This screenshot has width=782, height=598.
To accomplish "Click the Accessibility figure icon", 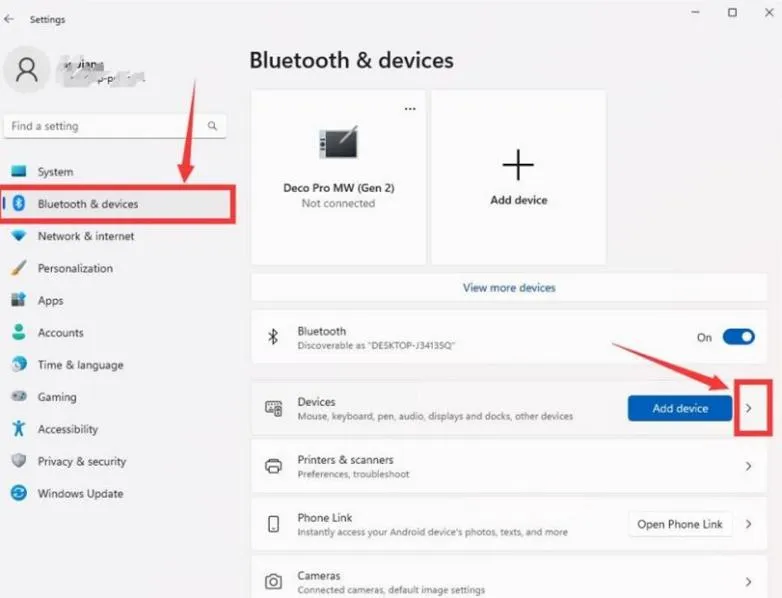I will pos(19,428).
